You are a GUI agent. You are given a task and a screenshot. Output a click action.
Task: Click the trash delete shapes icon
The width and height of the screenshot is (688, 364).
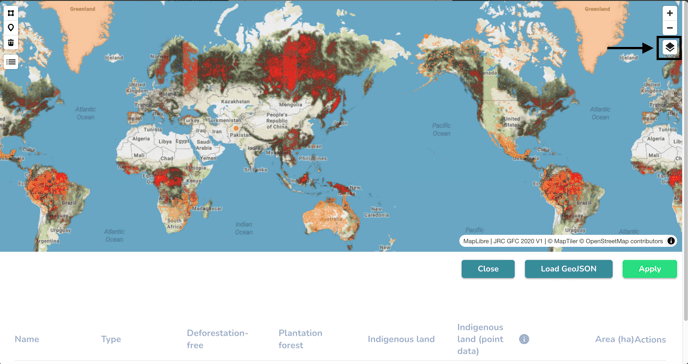click(x=11, y=43)
